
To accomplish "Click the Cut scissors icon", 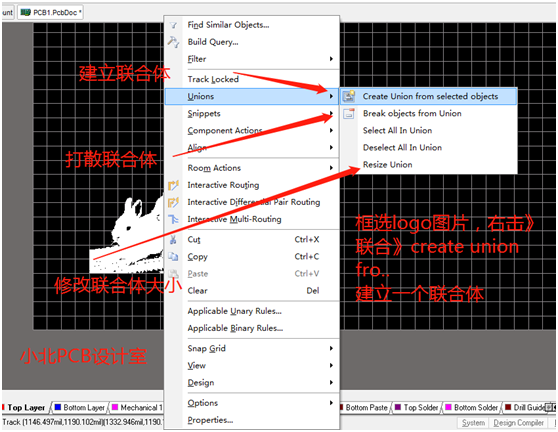I will 173,239.
